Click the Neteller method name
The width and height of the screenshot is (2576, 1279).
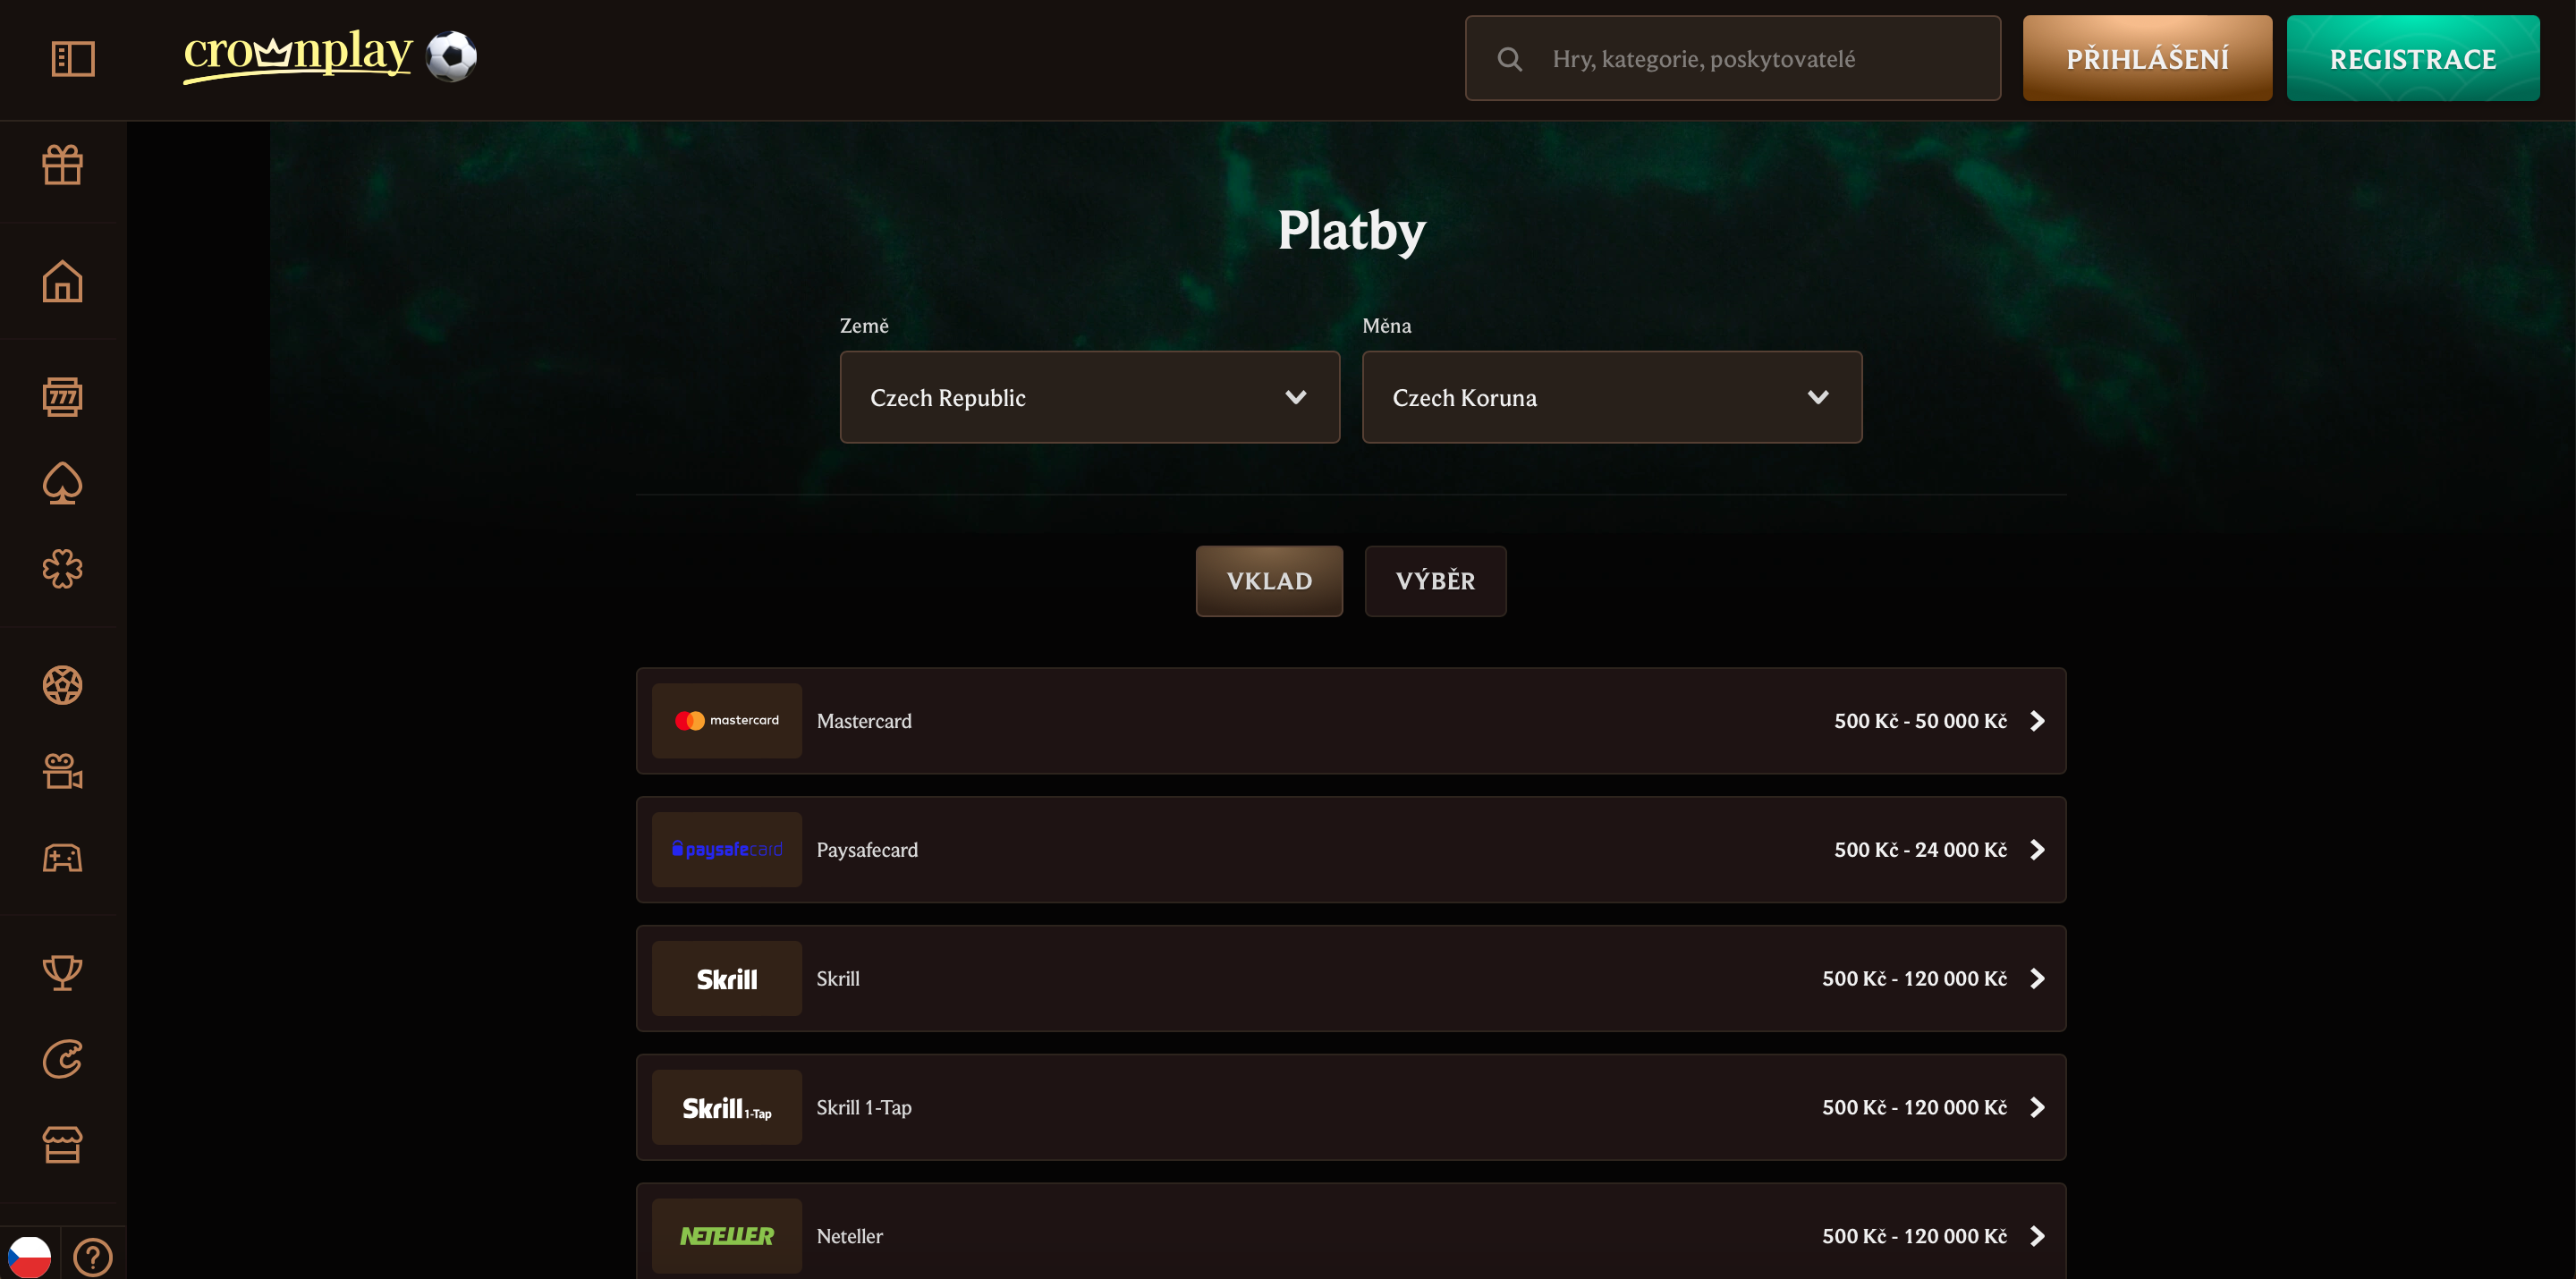click(x=849, y=1237)
